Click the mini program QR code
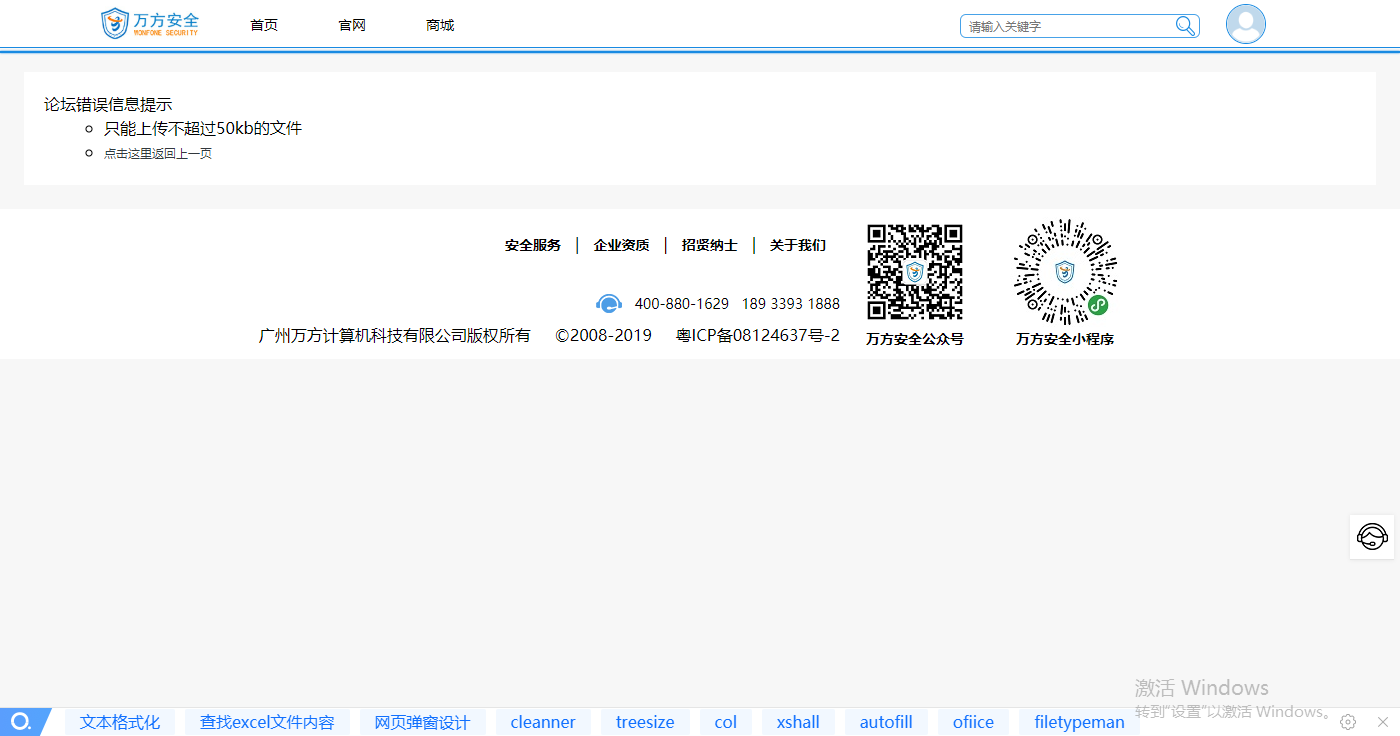 point(1065,272)
